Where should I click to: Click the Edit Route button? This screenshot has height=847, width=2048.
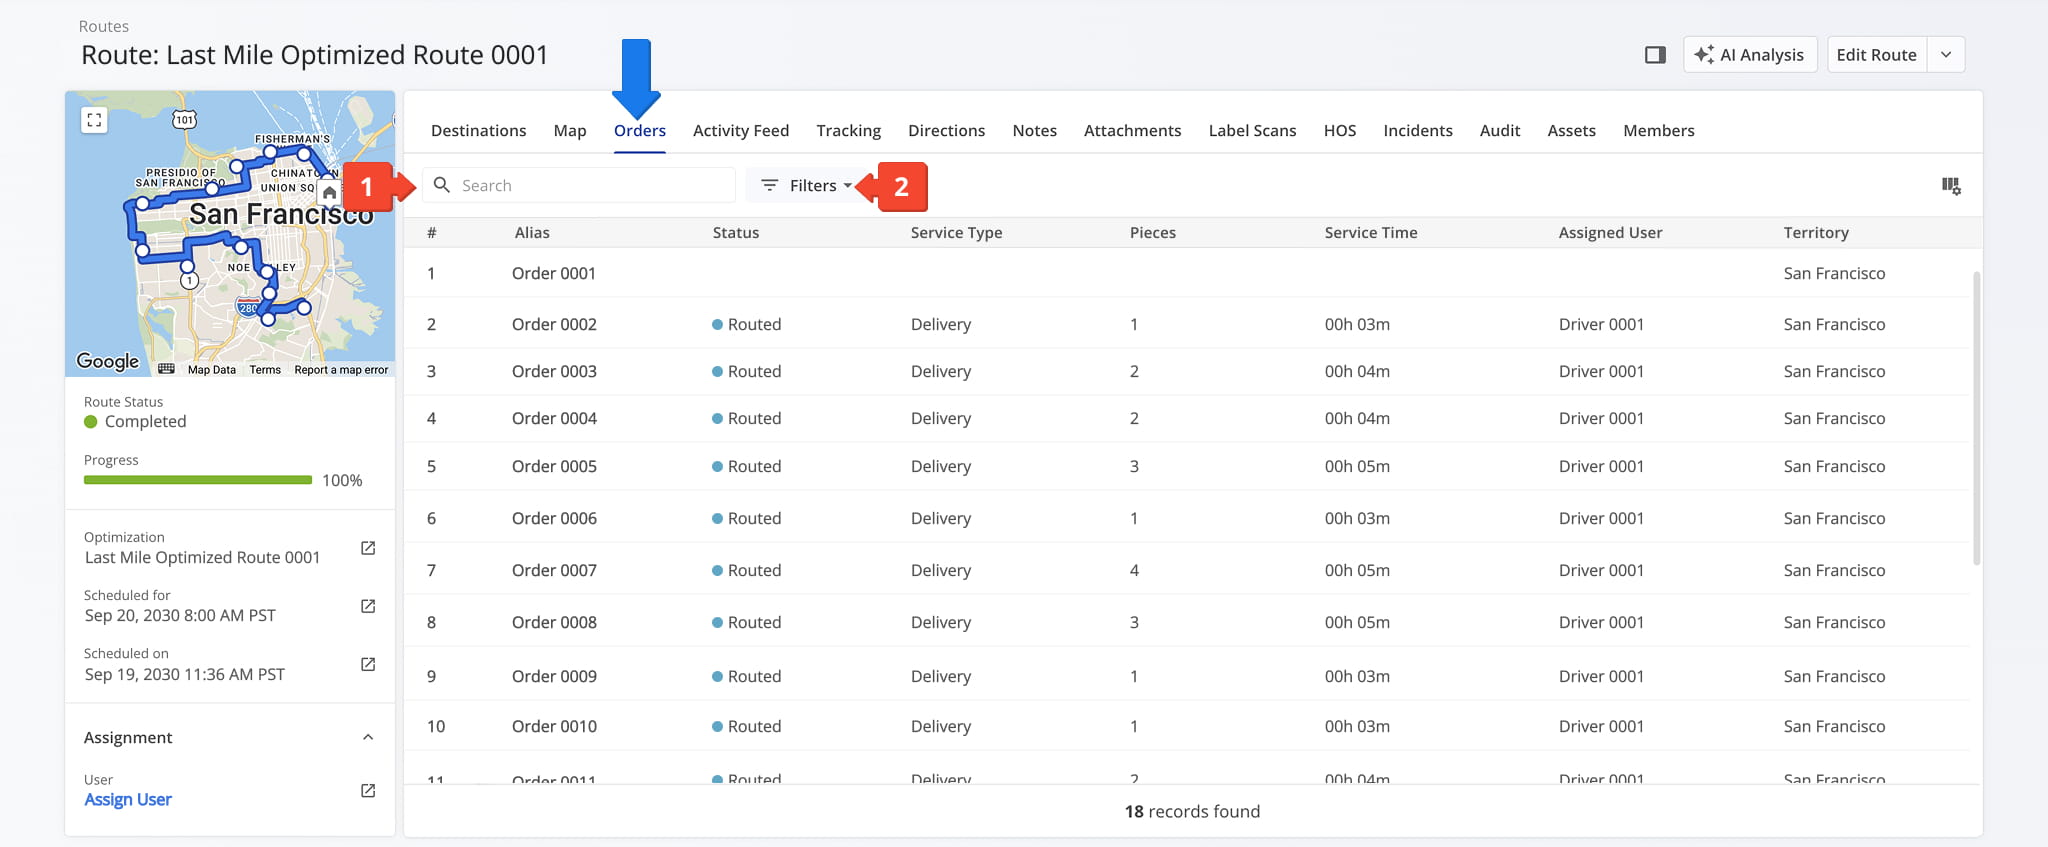[1877, 55]
